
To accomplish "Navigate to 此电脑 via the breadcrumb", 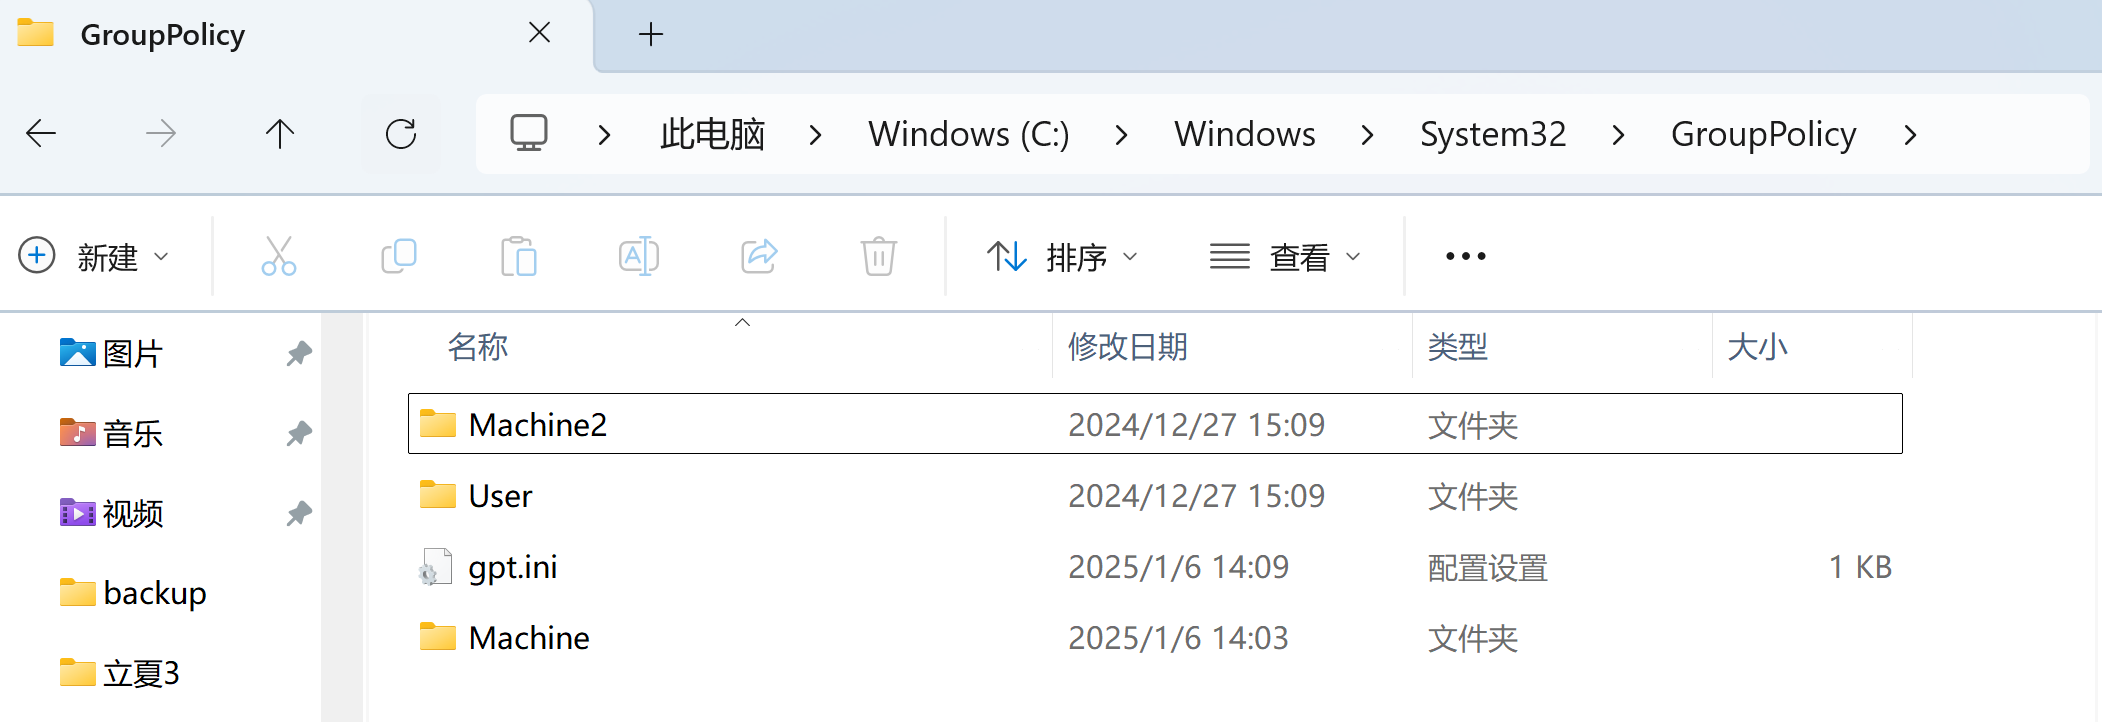I will click(710, 133).
